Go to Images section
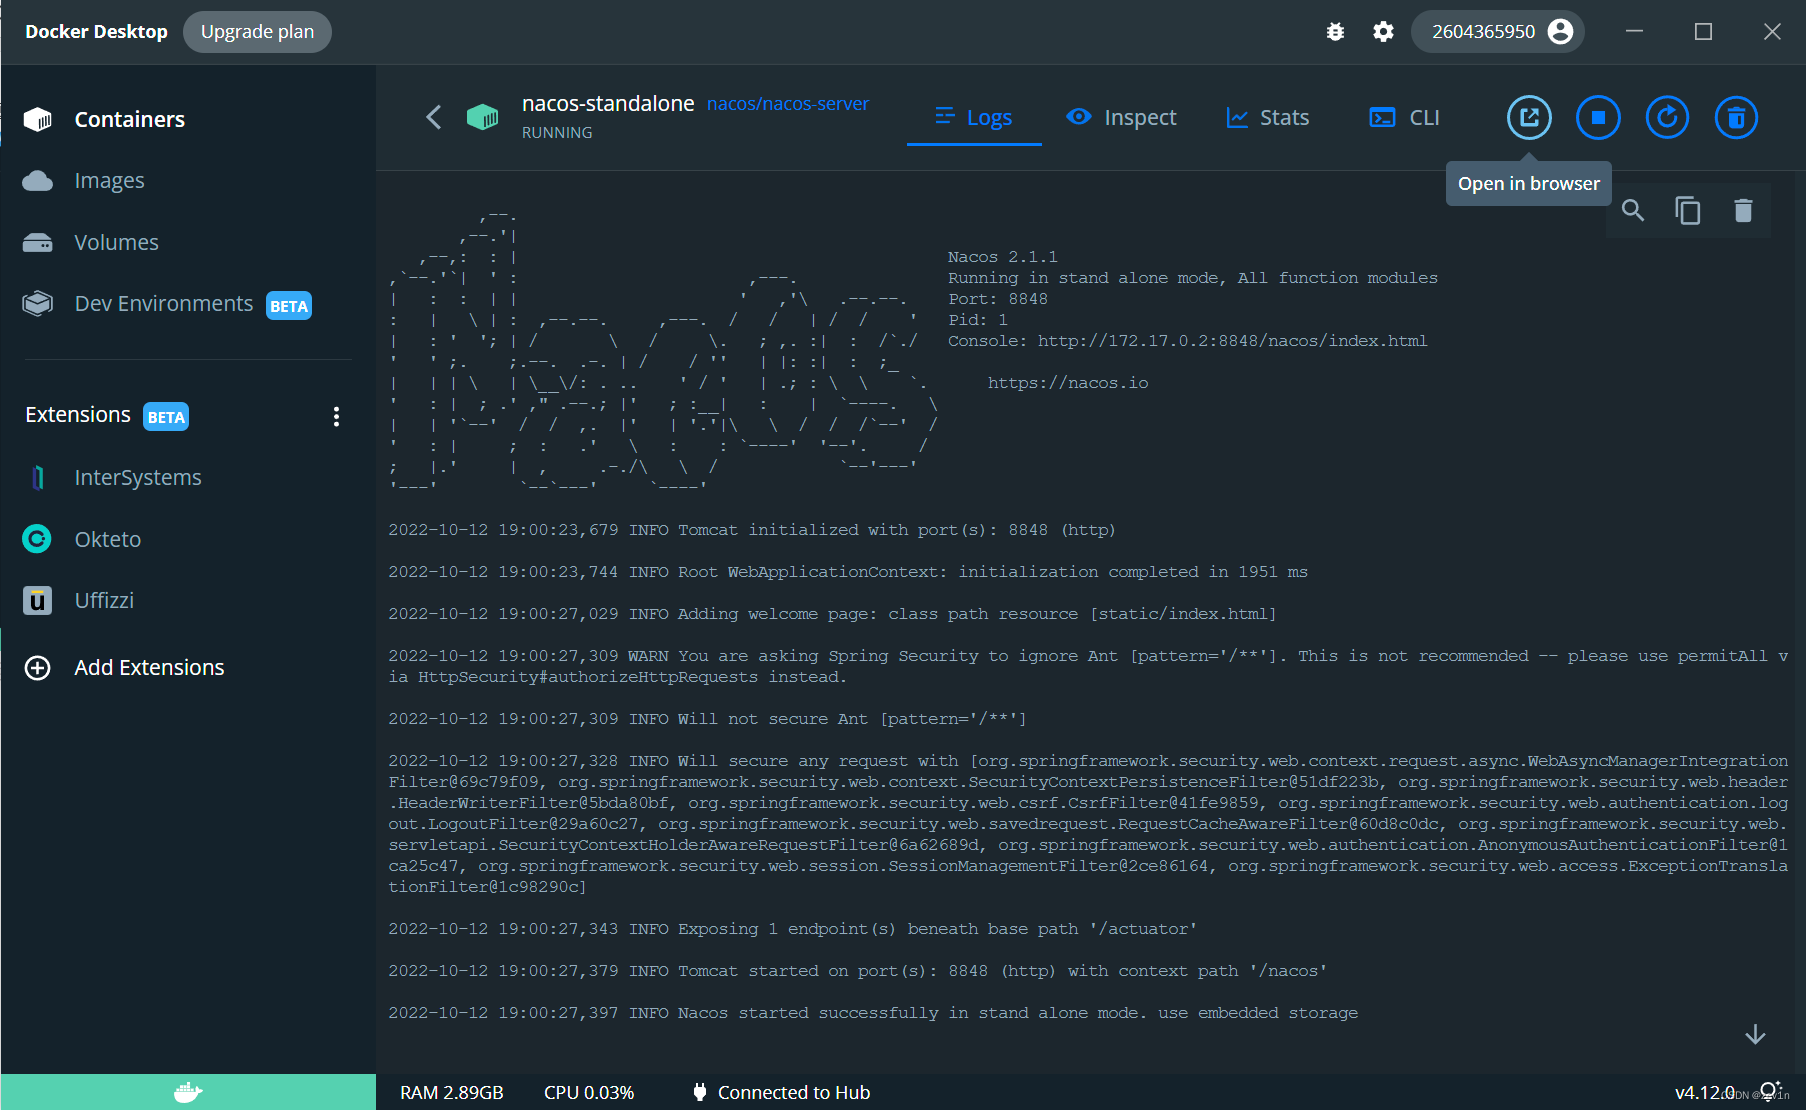Image resolution: width=1806 pixels, height=1110 pixels. point(188,181)
